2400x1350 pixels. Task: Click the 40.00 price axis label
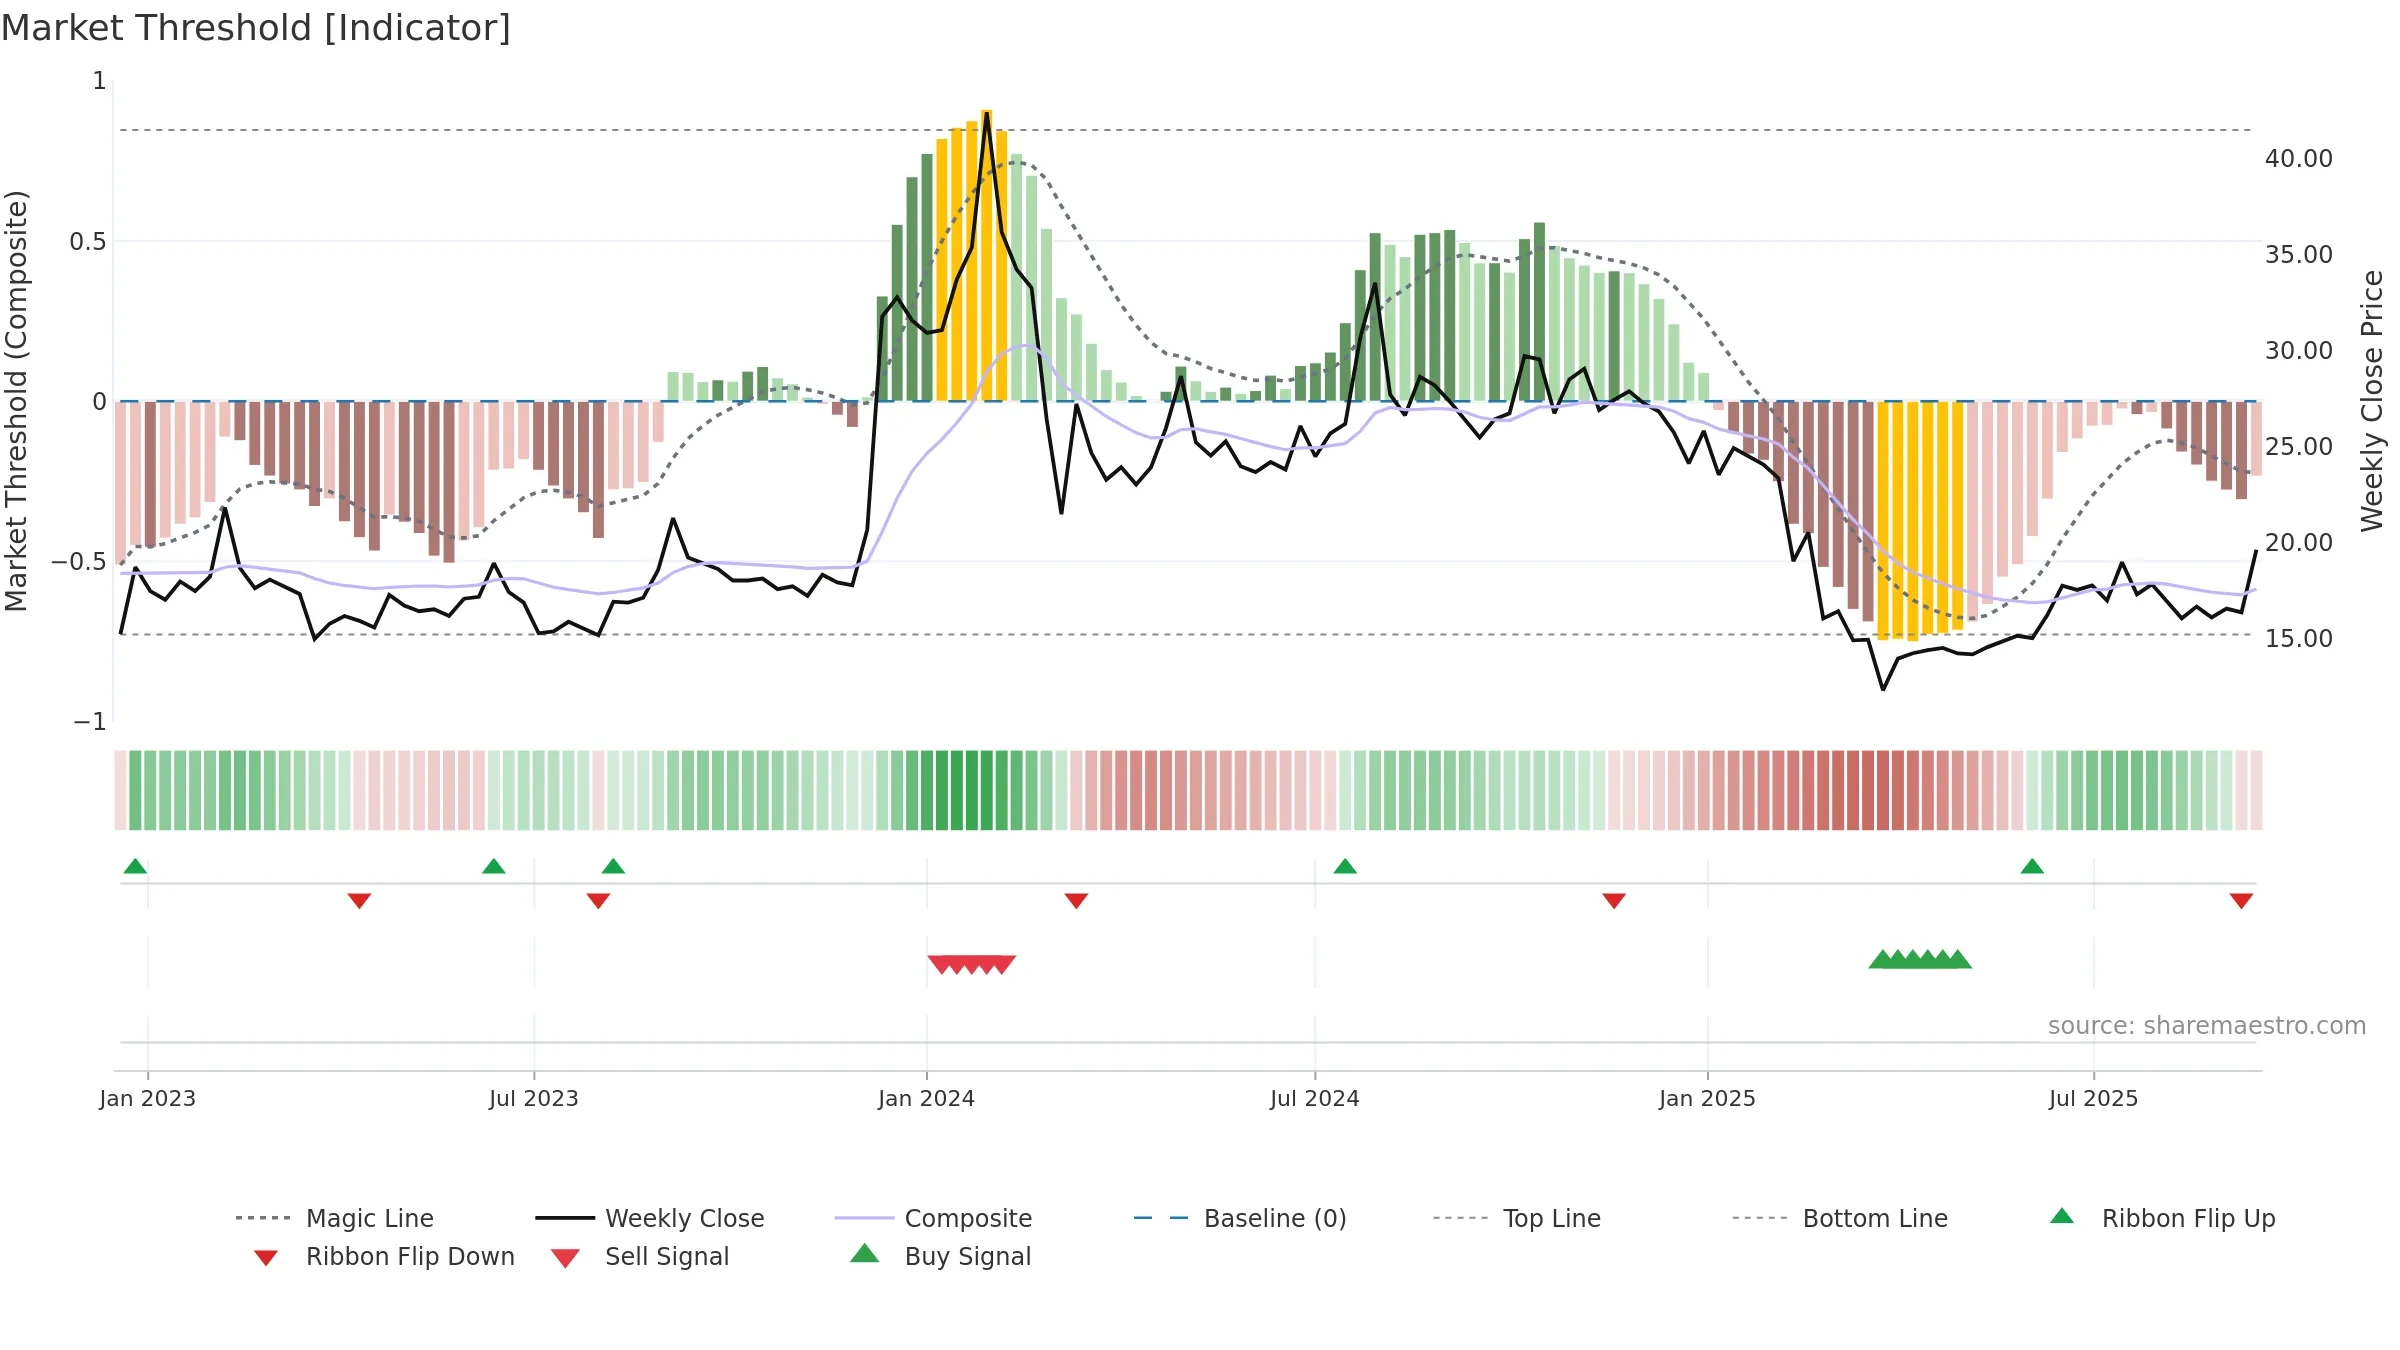pos(2299,158)
